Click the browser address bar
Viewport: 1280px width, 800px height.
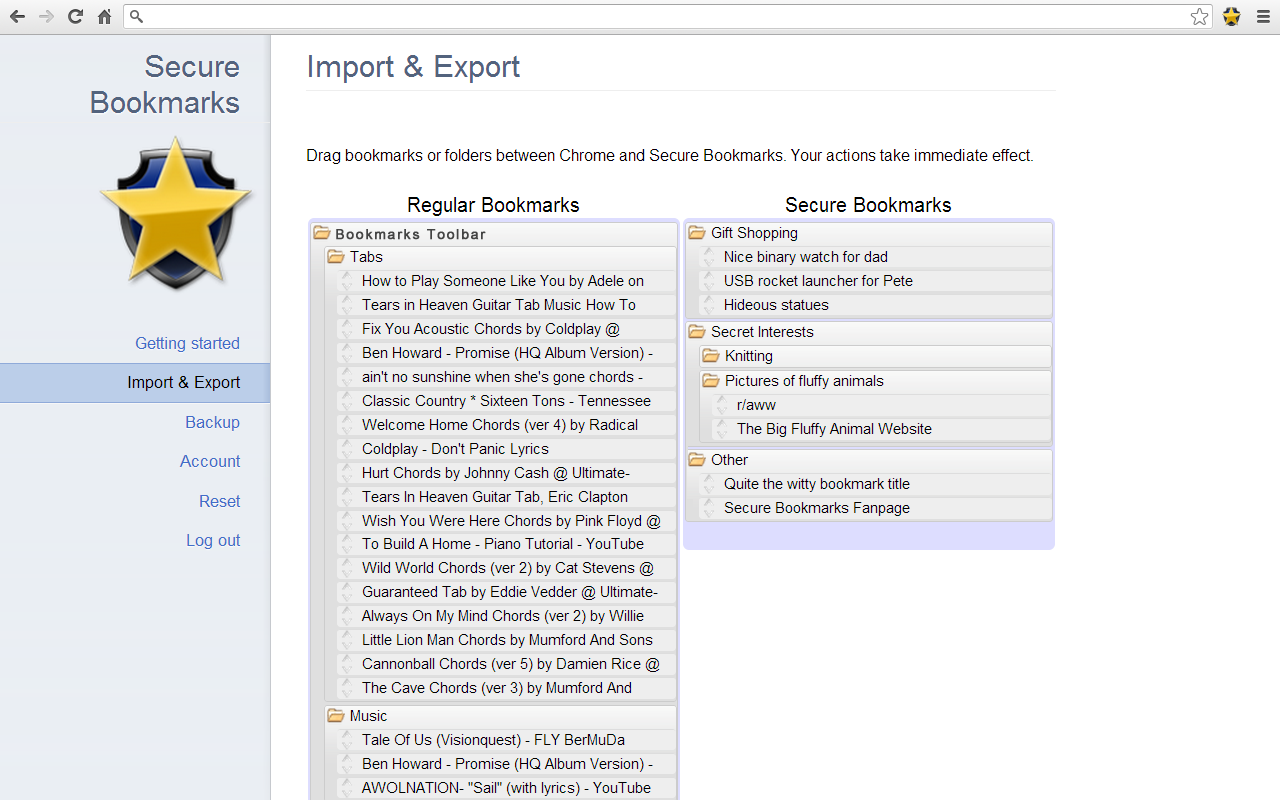[668, 16]
